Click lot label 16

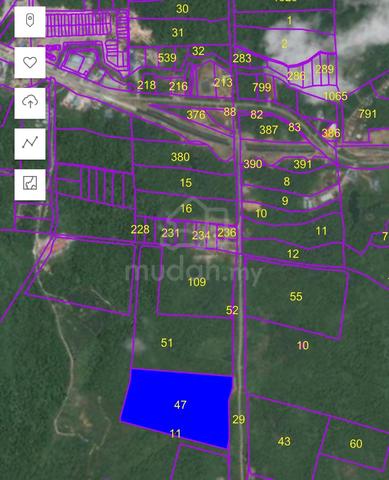[x=186, y=209]
